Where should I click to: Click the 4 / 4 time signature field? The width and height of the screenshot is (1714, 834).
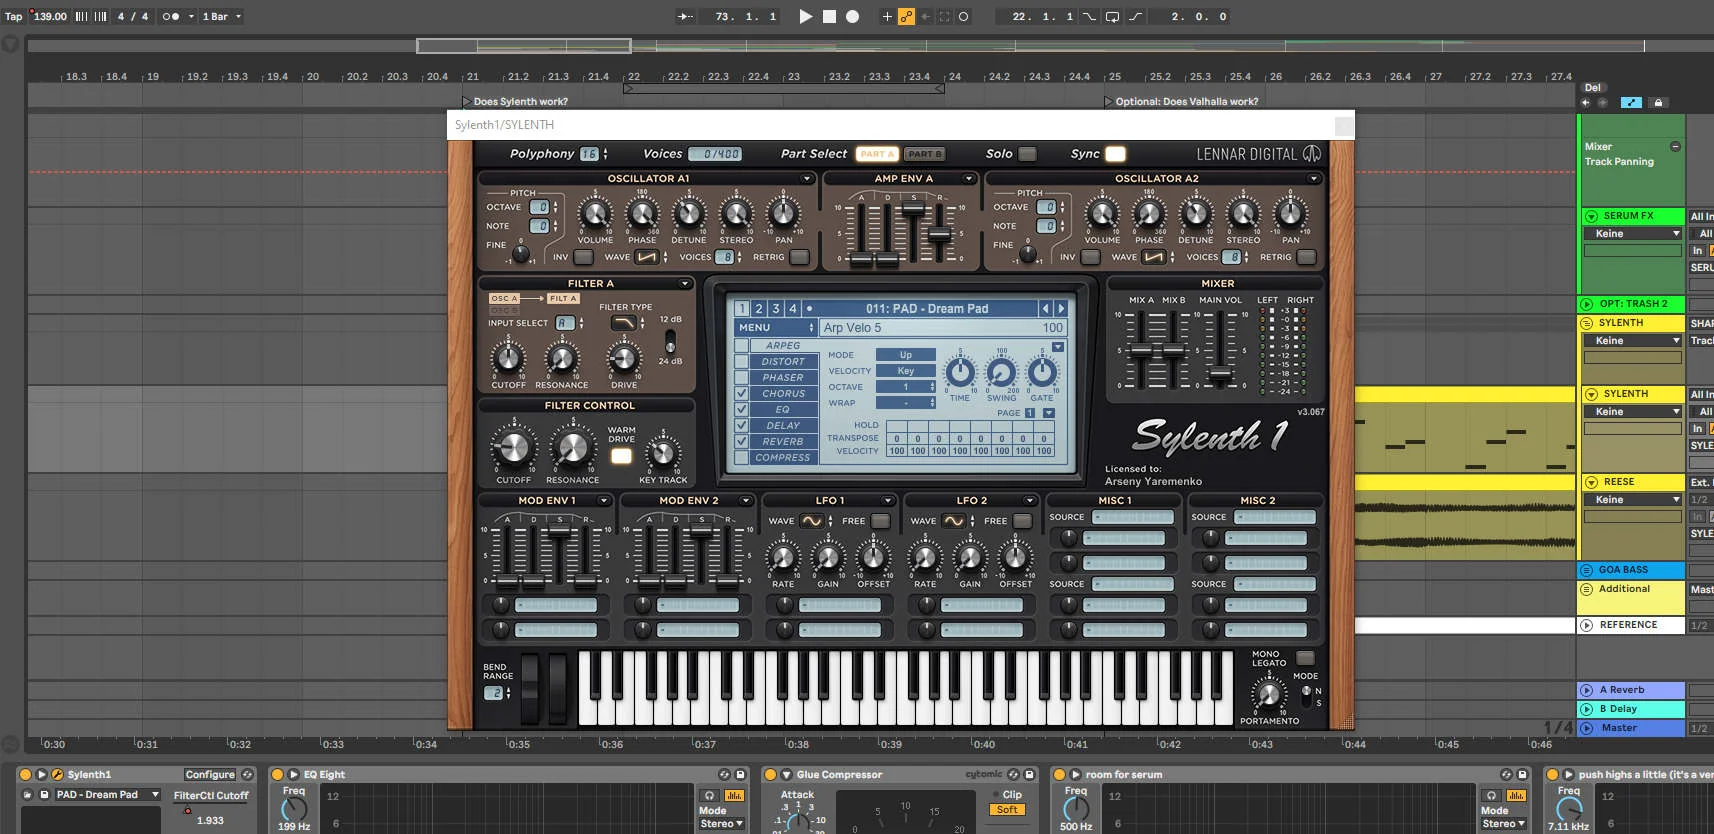(x=133, y=16)
